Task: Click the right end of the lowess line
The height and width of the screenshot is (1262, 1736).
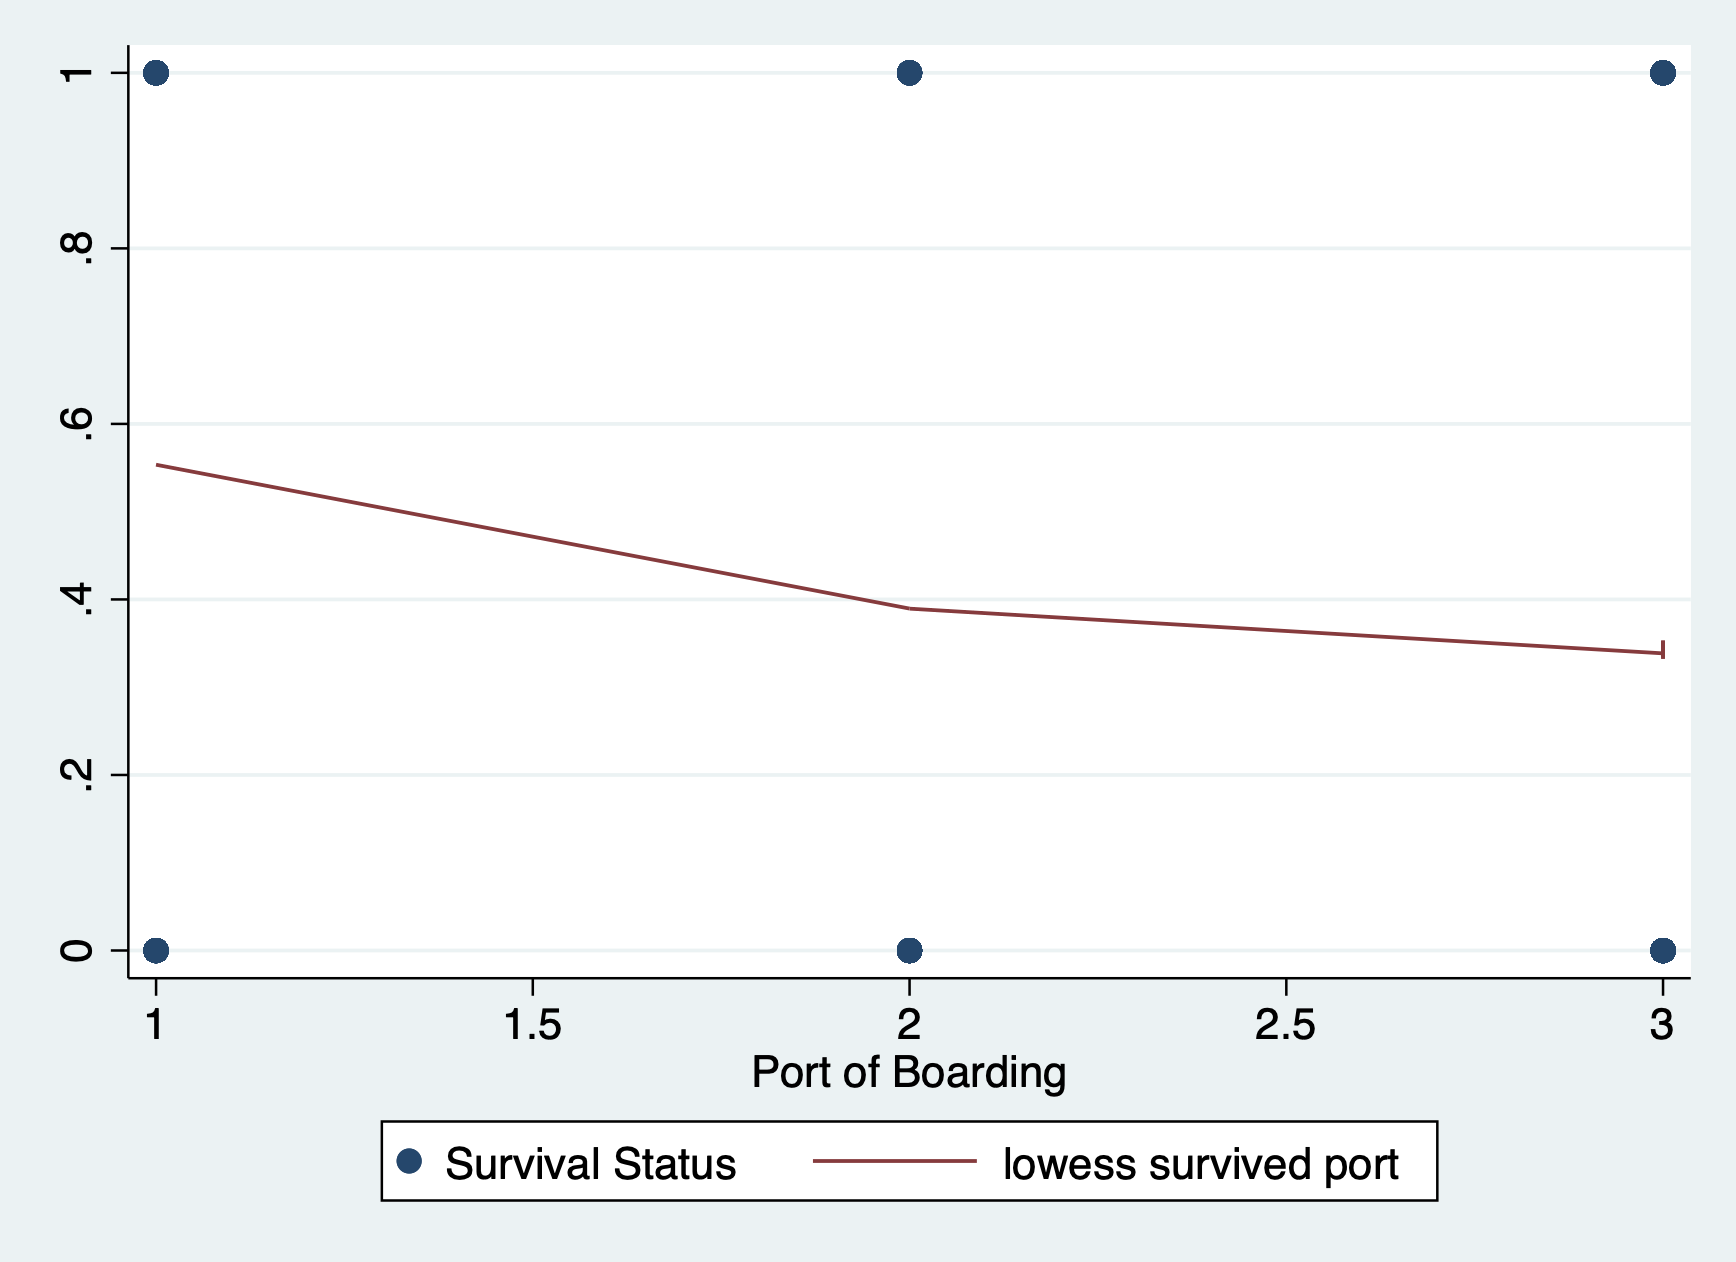Action: [1660, 653]
